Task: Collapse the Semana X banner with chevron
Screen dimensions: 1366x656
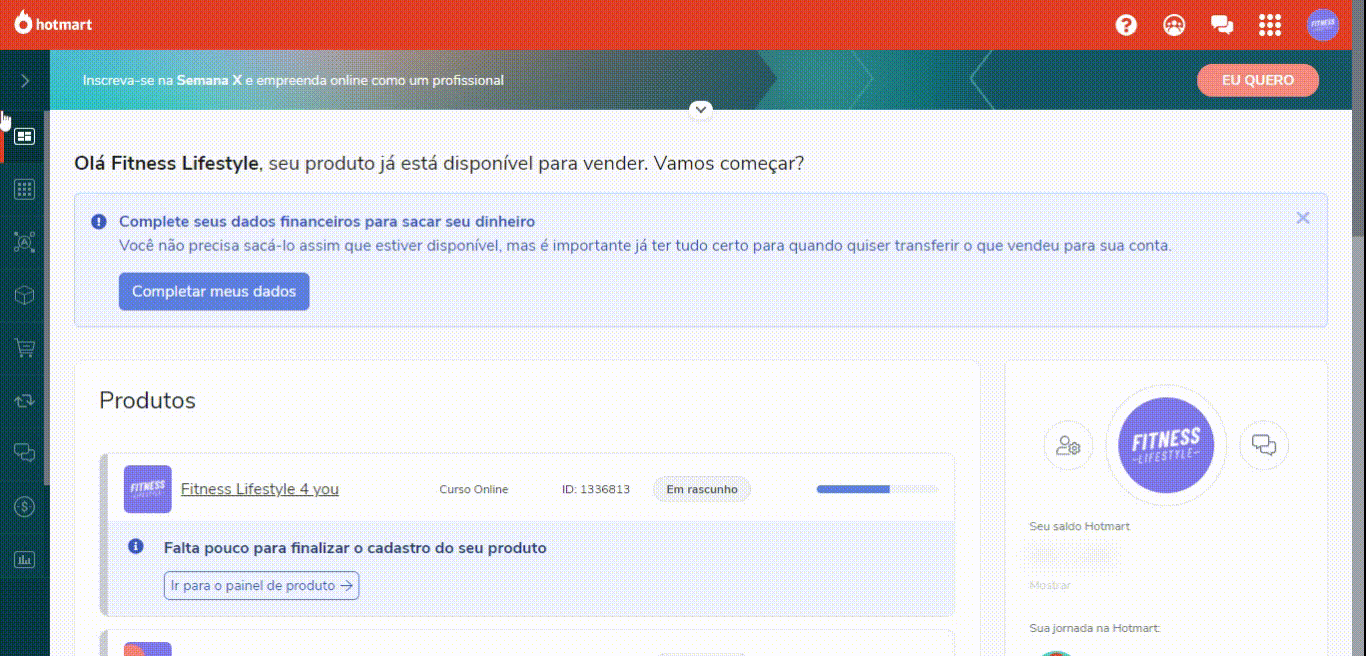Action: 701,108
